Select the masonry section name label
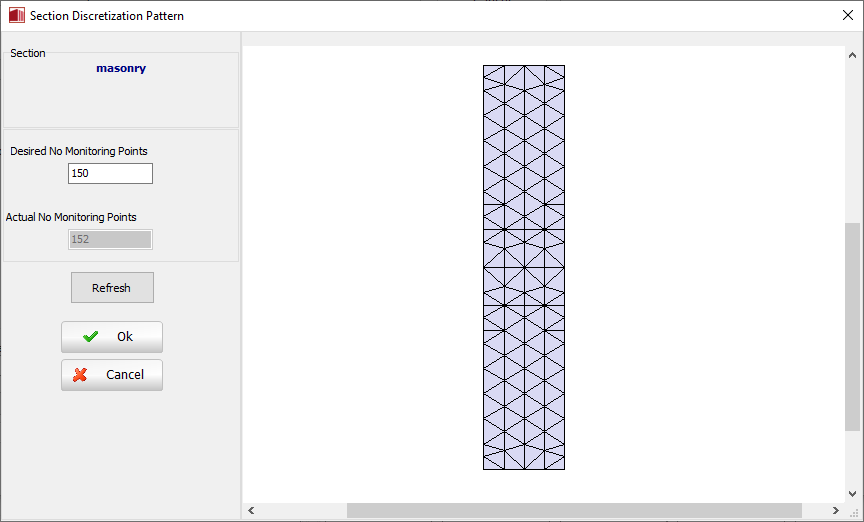This screenshot has width=864, height=522. [121, 69]
